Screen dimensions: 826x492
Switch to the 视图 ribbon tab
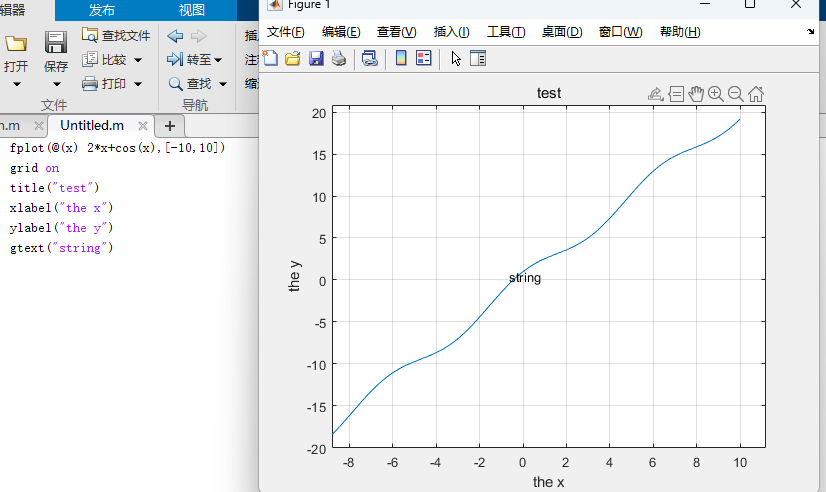click(191, 10)
